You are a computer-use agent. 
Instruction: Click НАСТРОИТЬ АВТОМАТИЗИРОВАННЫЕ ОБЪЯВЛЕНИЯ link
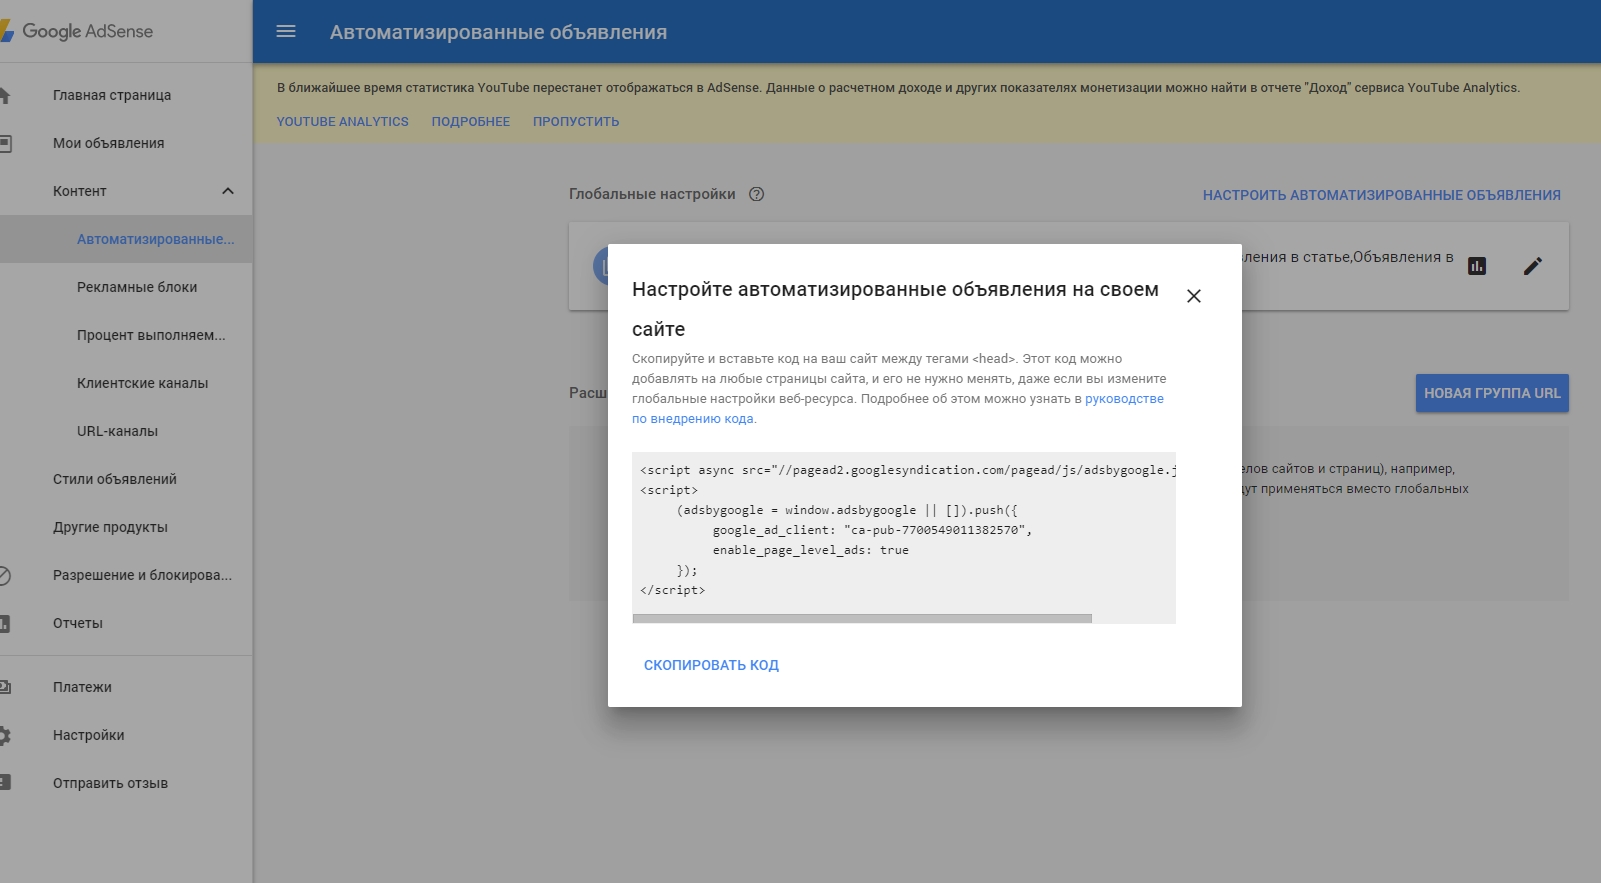[1381, 195]
